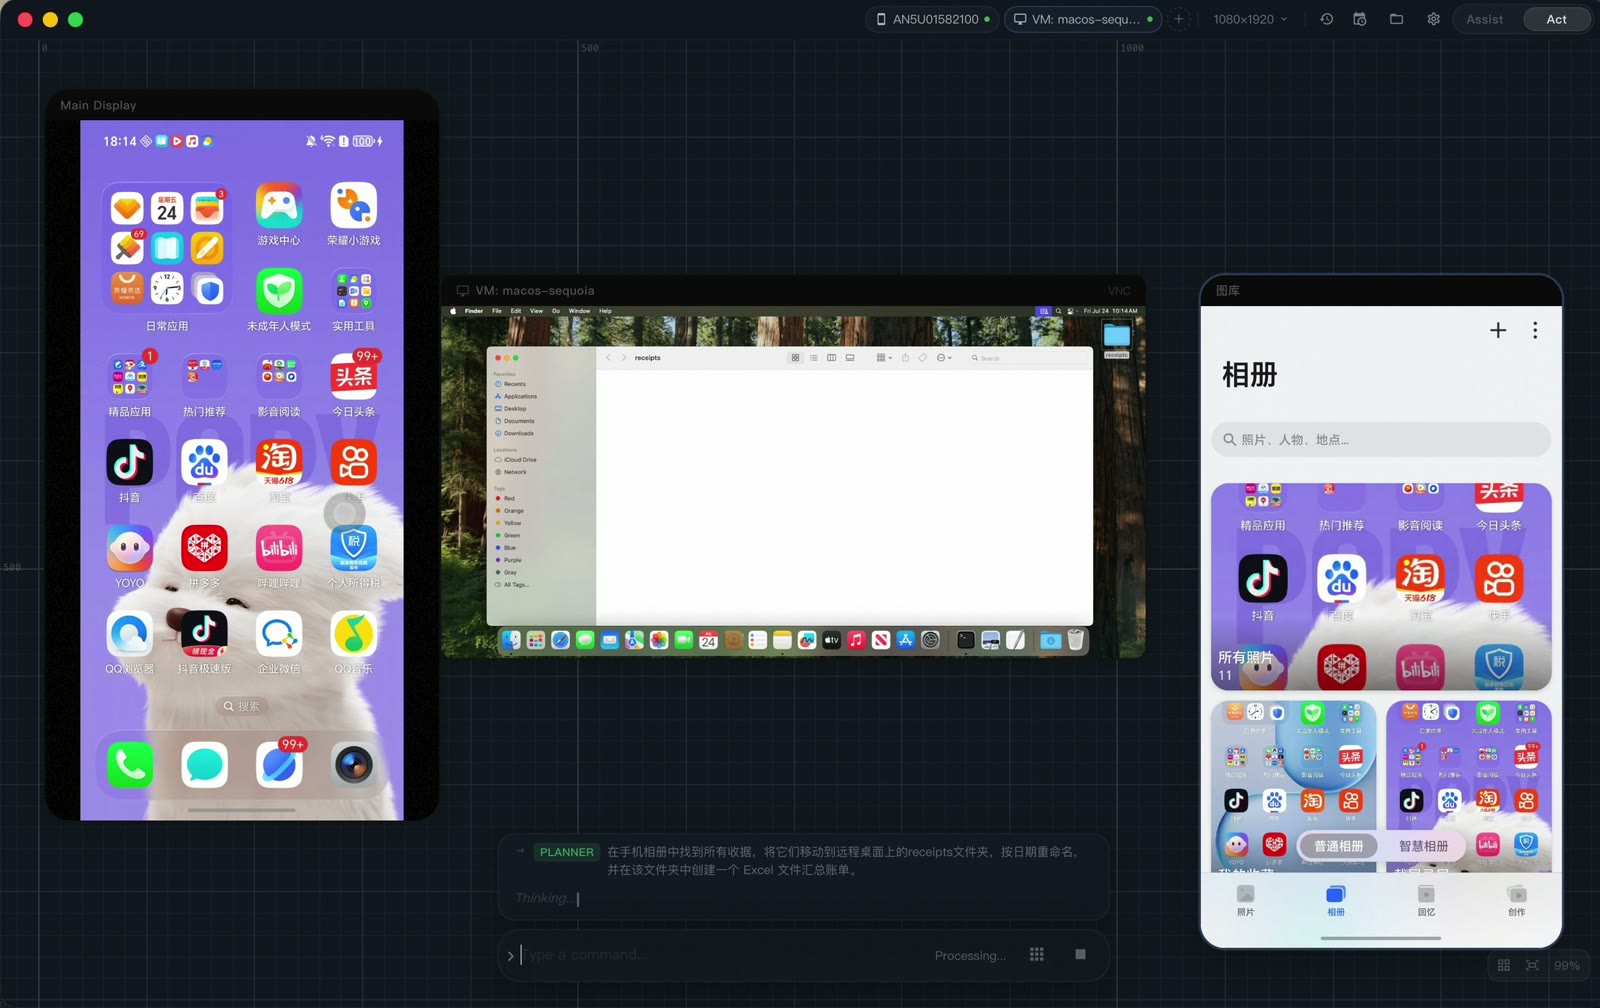
Task: Open the scheduled tasks calendar icon
Action: click(1360, 19)
